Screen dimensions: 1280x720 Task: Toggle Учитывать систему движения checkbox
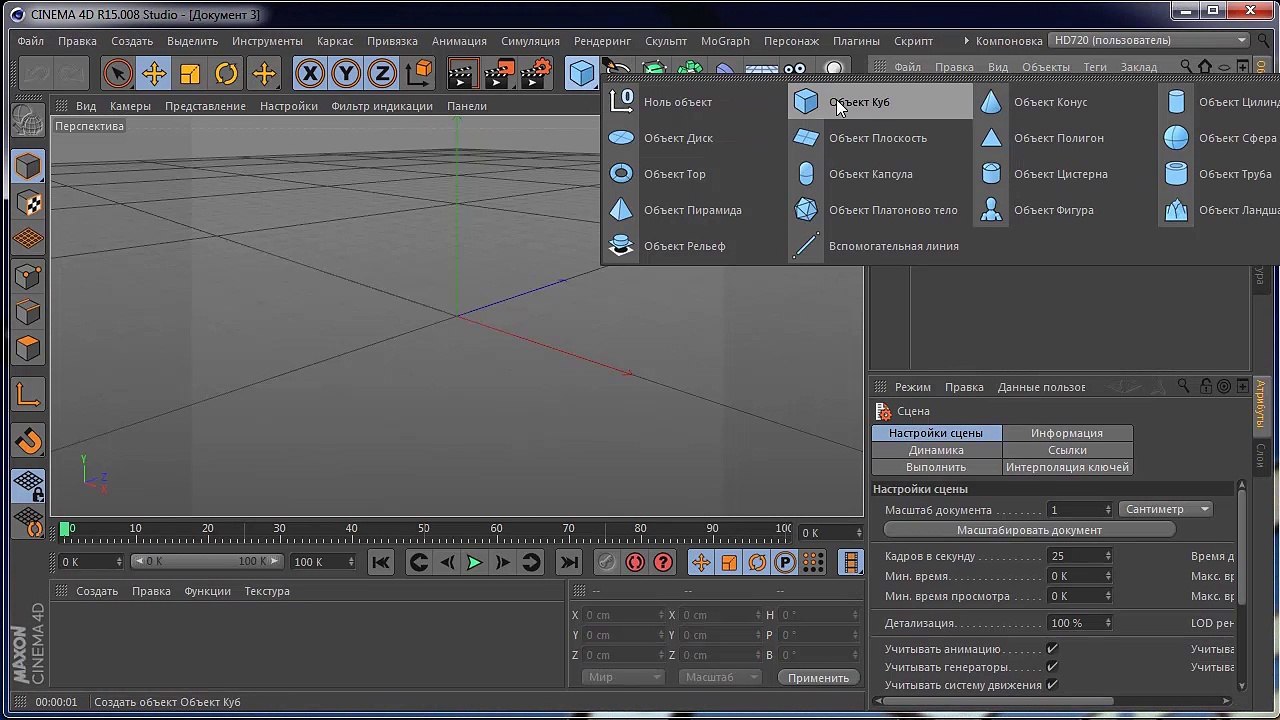1052,685
